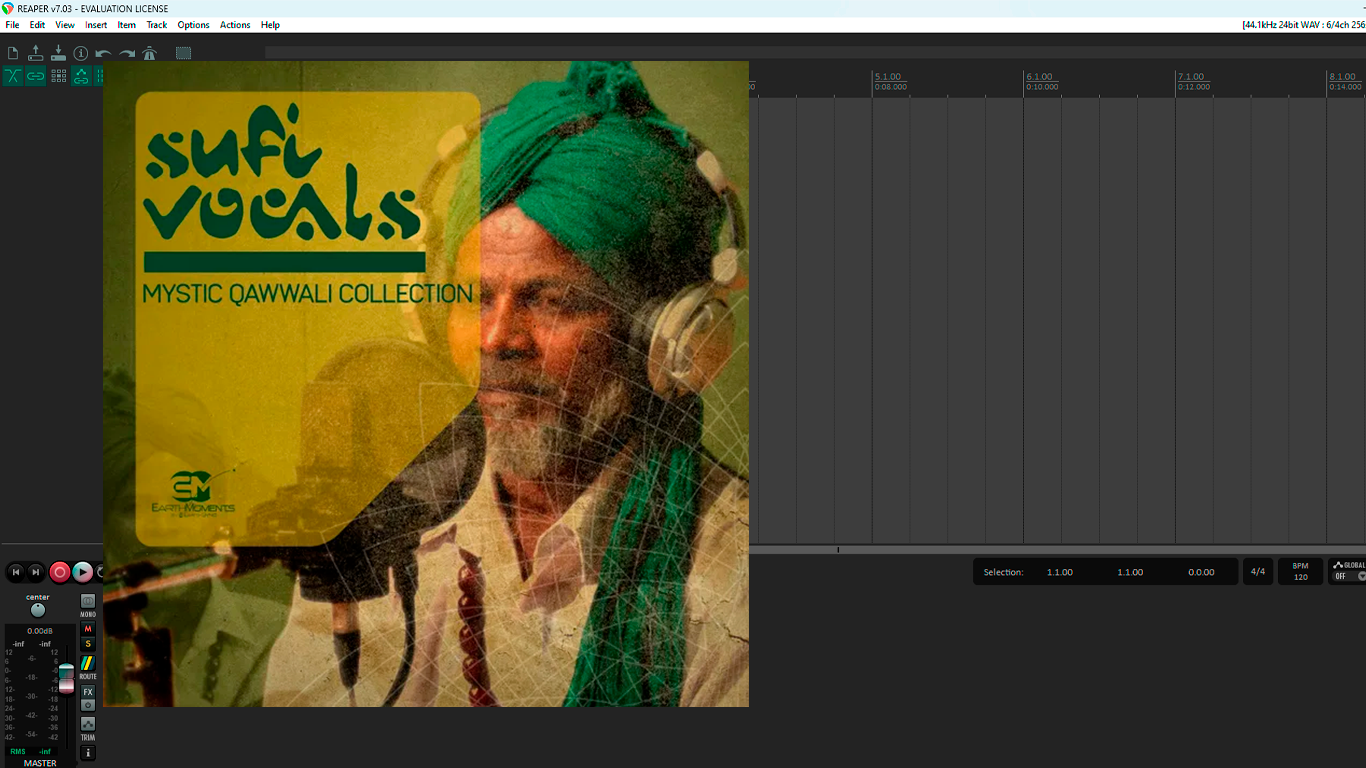This screenshot has width=1366, height=768.
Task: Click the Open project toolbar icon
Action: click(x=36, y=53)
